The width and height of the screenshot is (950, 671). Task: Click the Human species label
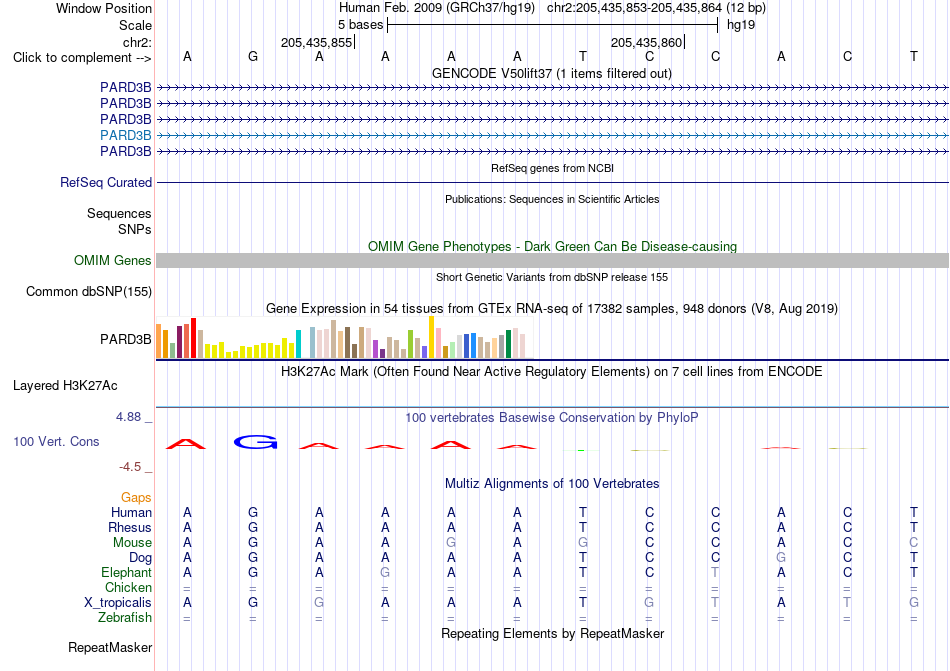(x=131, y=512)
